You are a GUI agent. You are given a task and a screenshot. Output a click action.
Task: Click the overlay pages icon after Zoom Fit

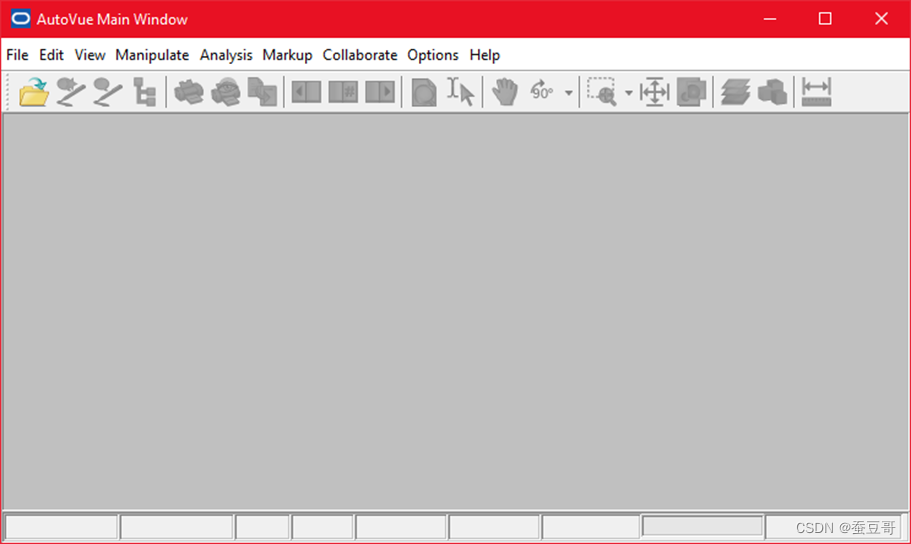(x=691, y=92)
